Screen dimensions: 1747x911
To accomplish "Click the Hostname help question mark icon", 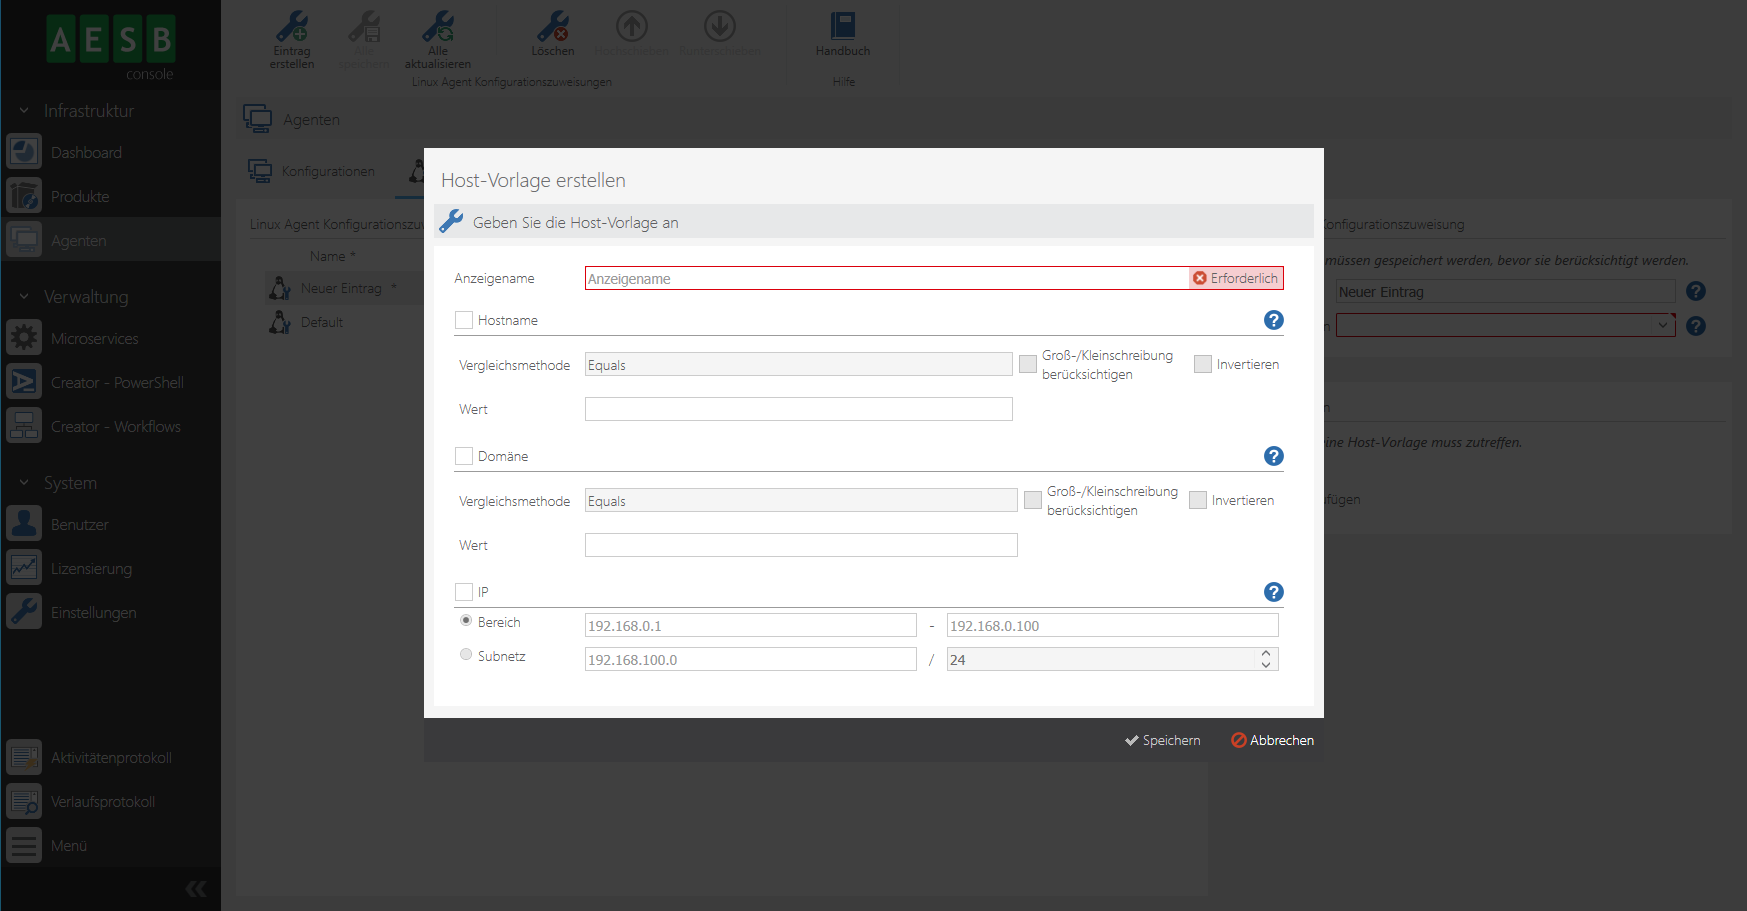I will tap(1273, 320).
